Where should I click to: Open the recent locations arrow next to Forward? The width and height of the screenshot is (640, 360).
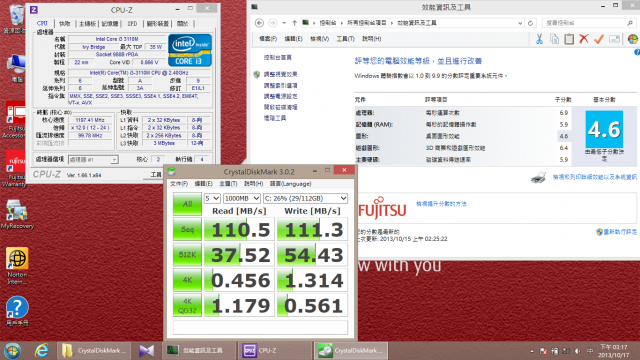coord(284,23)
